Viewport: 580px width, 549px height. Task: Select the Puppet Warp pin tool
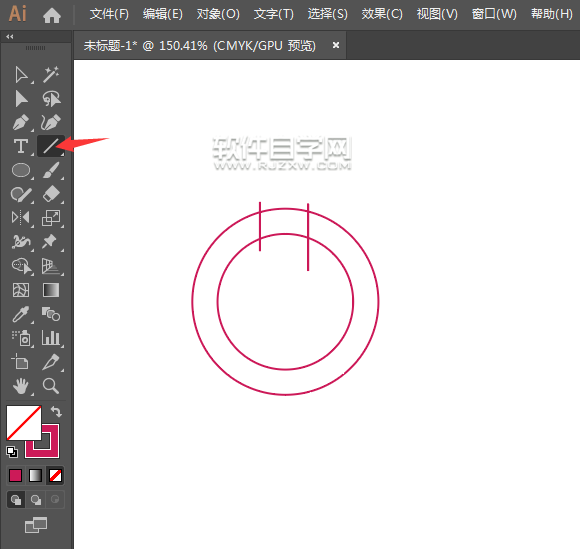[x=50, y=242]
